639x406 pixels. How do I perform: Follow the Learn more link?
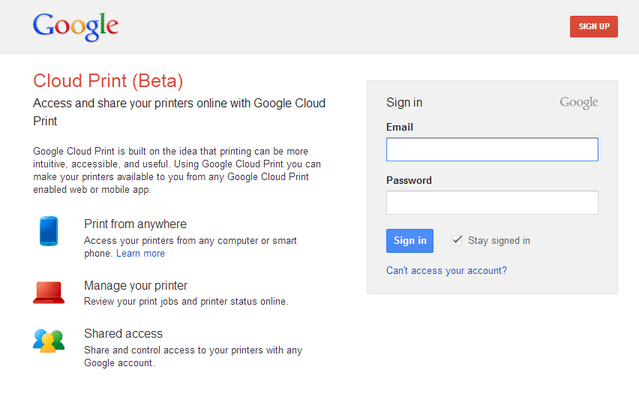141,253
